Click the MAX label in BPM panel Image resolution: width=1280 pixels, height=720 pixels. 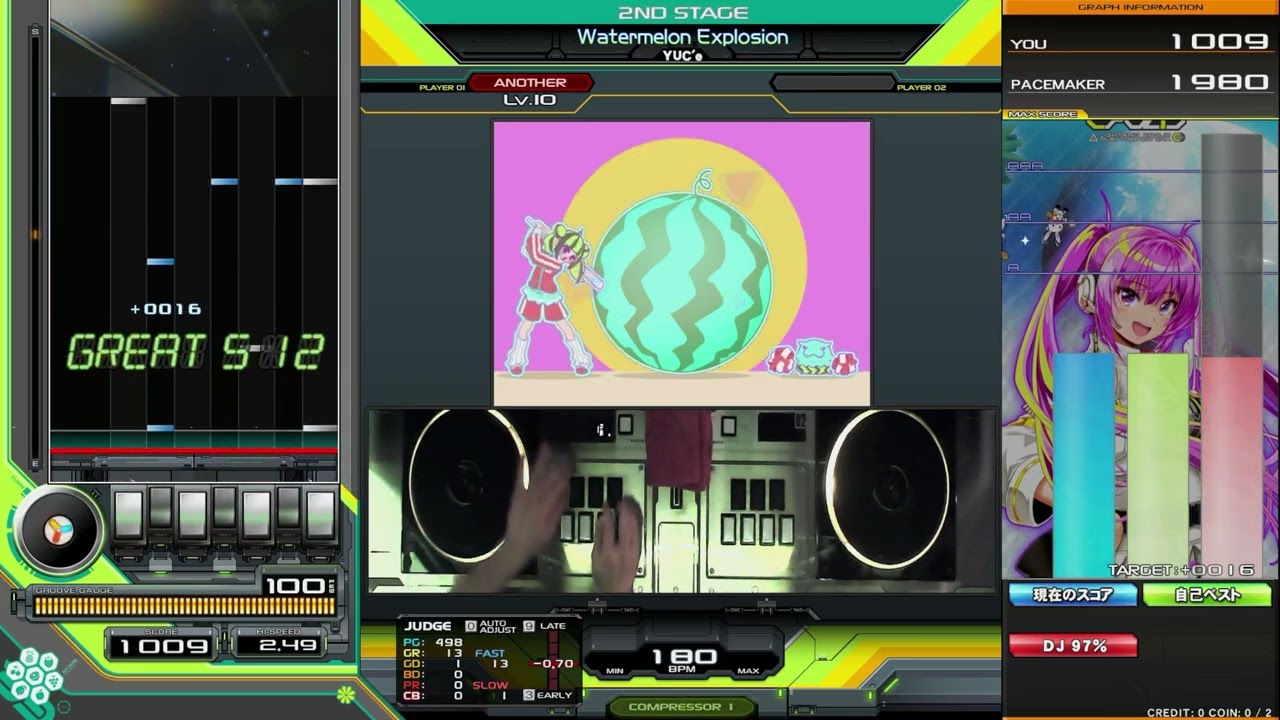click(750, 671)
